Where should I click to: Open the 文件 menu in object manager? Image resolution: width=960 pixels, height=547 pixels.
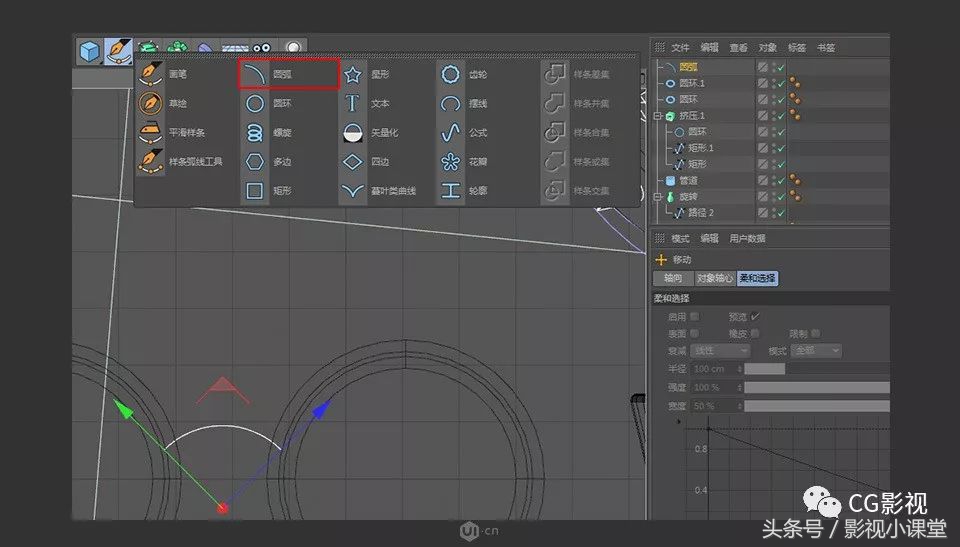pos(680,48)
